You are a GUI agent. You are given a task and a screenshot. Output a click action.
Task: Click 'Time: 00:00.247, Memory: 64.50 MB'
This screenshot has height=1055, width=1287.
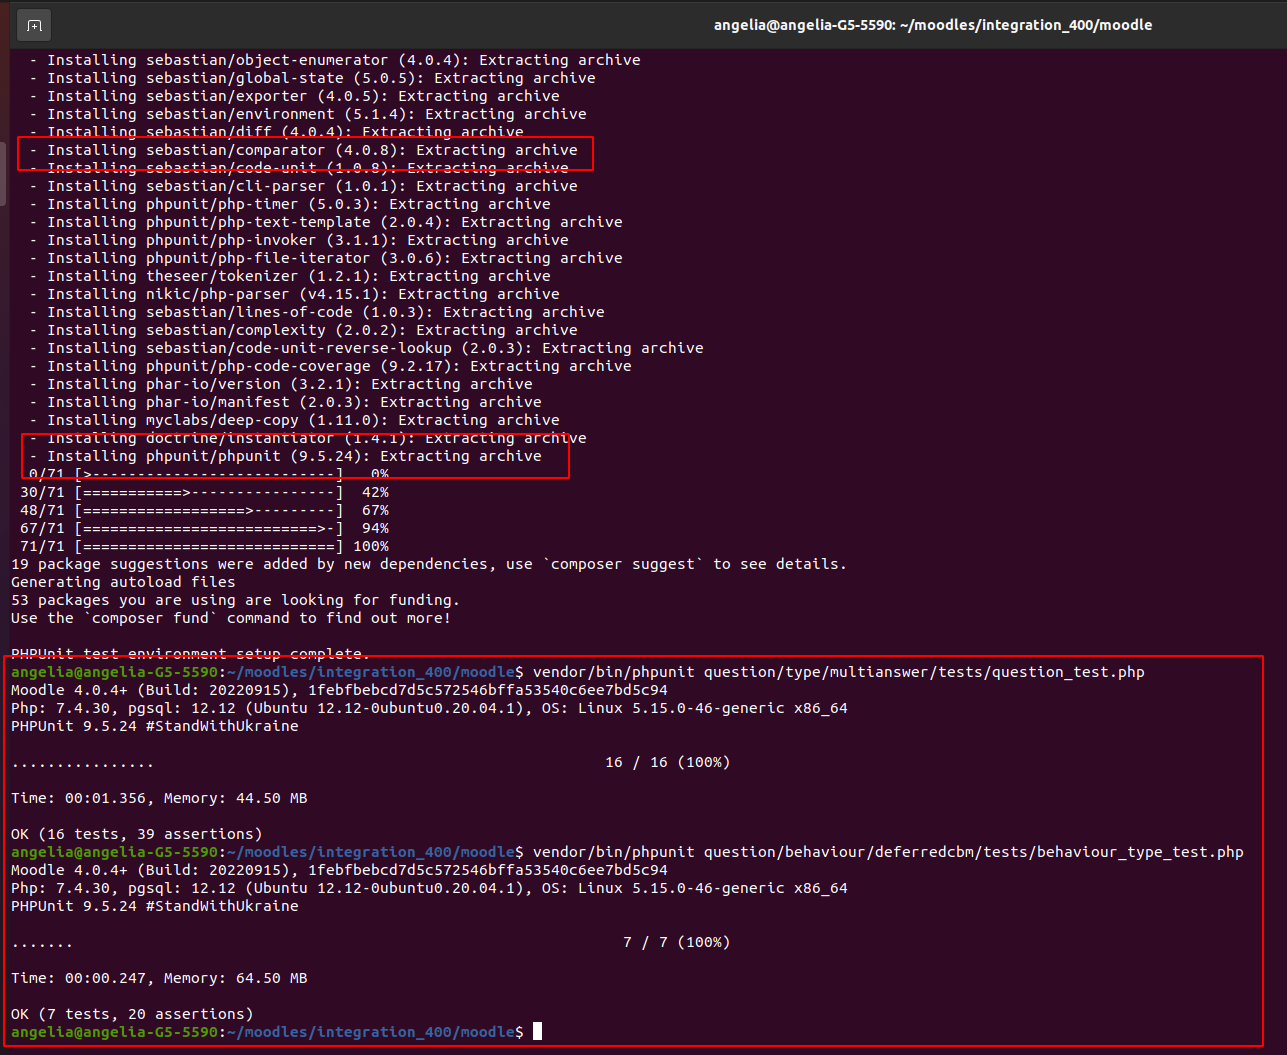[159, 978]
